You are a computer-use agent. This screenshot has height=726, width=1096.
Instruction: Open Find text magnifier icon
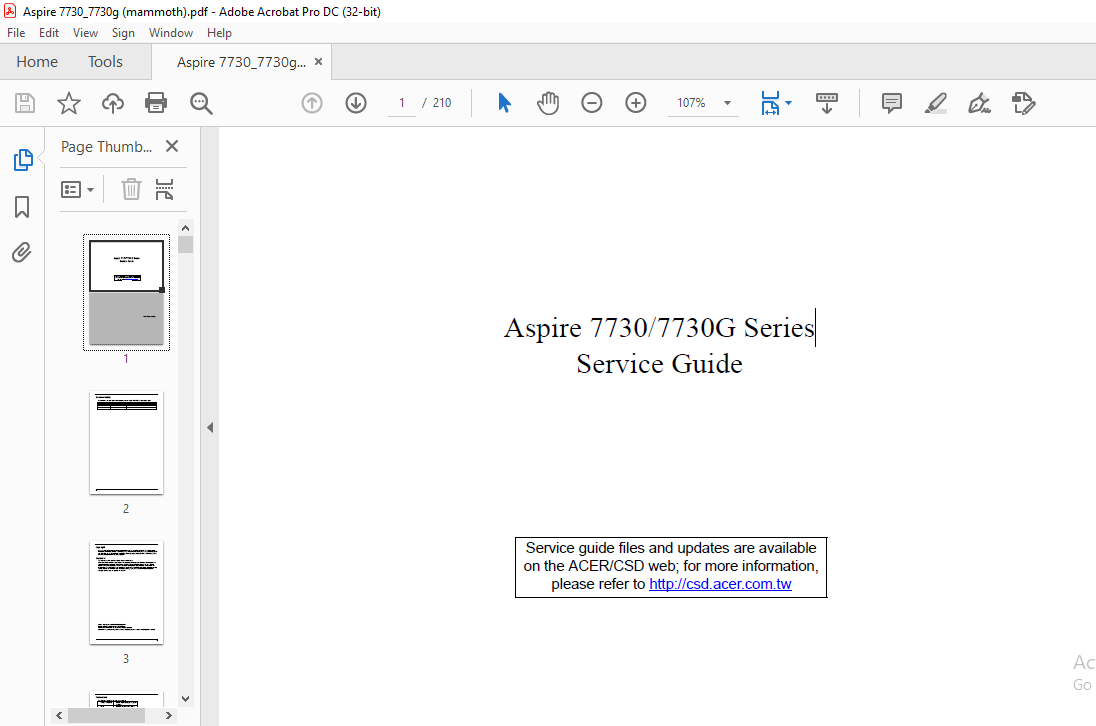coord(201,103)
